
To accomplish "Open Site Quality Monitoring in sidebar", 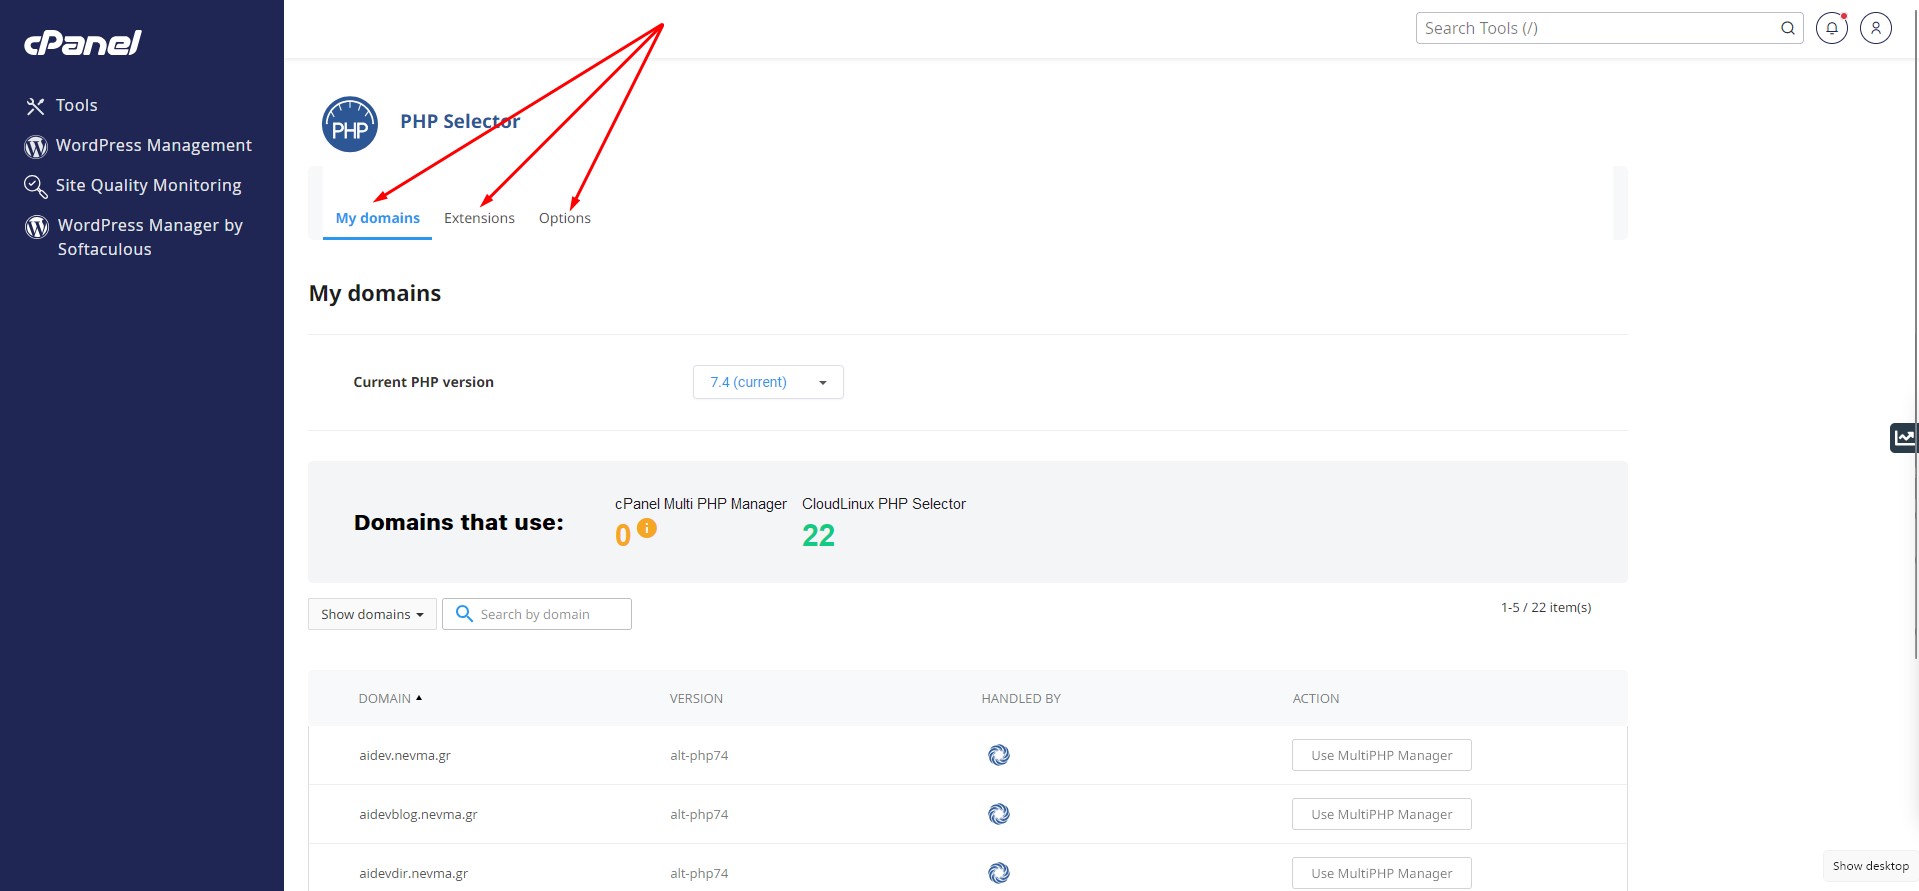I will (148, 185).
